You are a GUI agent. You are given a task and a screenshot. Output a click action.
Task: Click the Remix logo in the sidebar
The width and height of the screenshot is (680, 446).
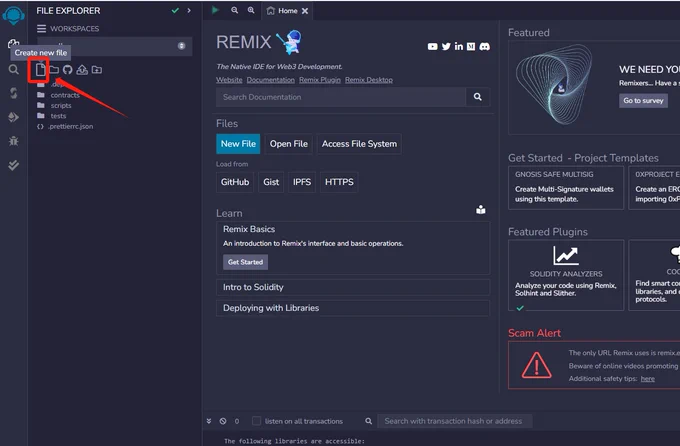[13, 14]
